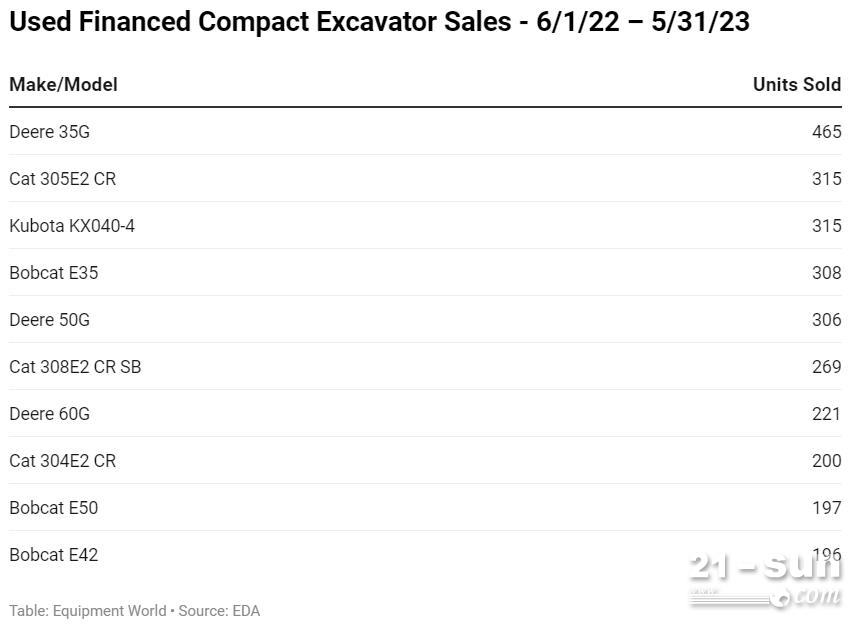Image resolution: width=853 pixels, height=624 pixels.
Task: Click the Make/Model column header
Action: pos(63,84)
